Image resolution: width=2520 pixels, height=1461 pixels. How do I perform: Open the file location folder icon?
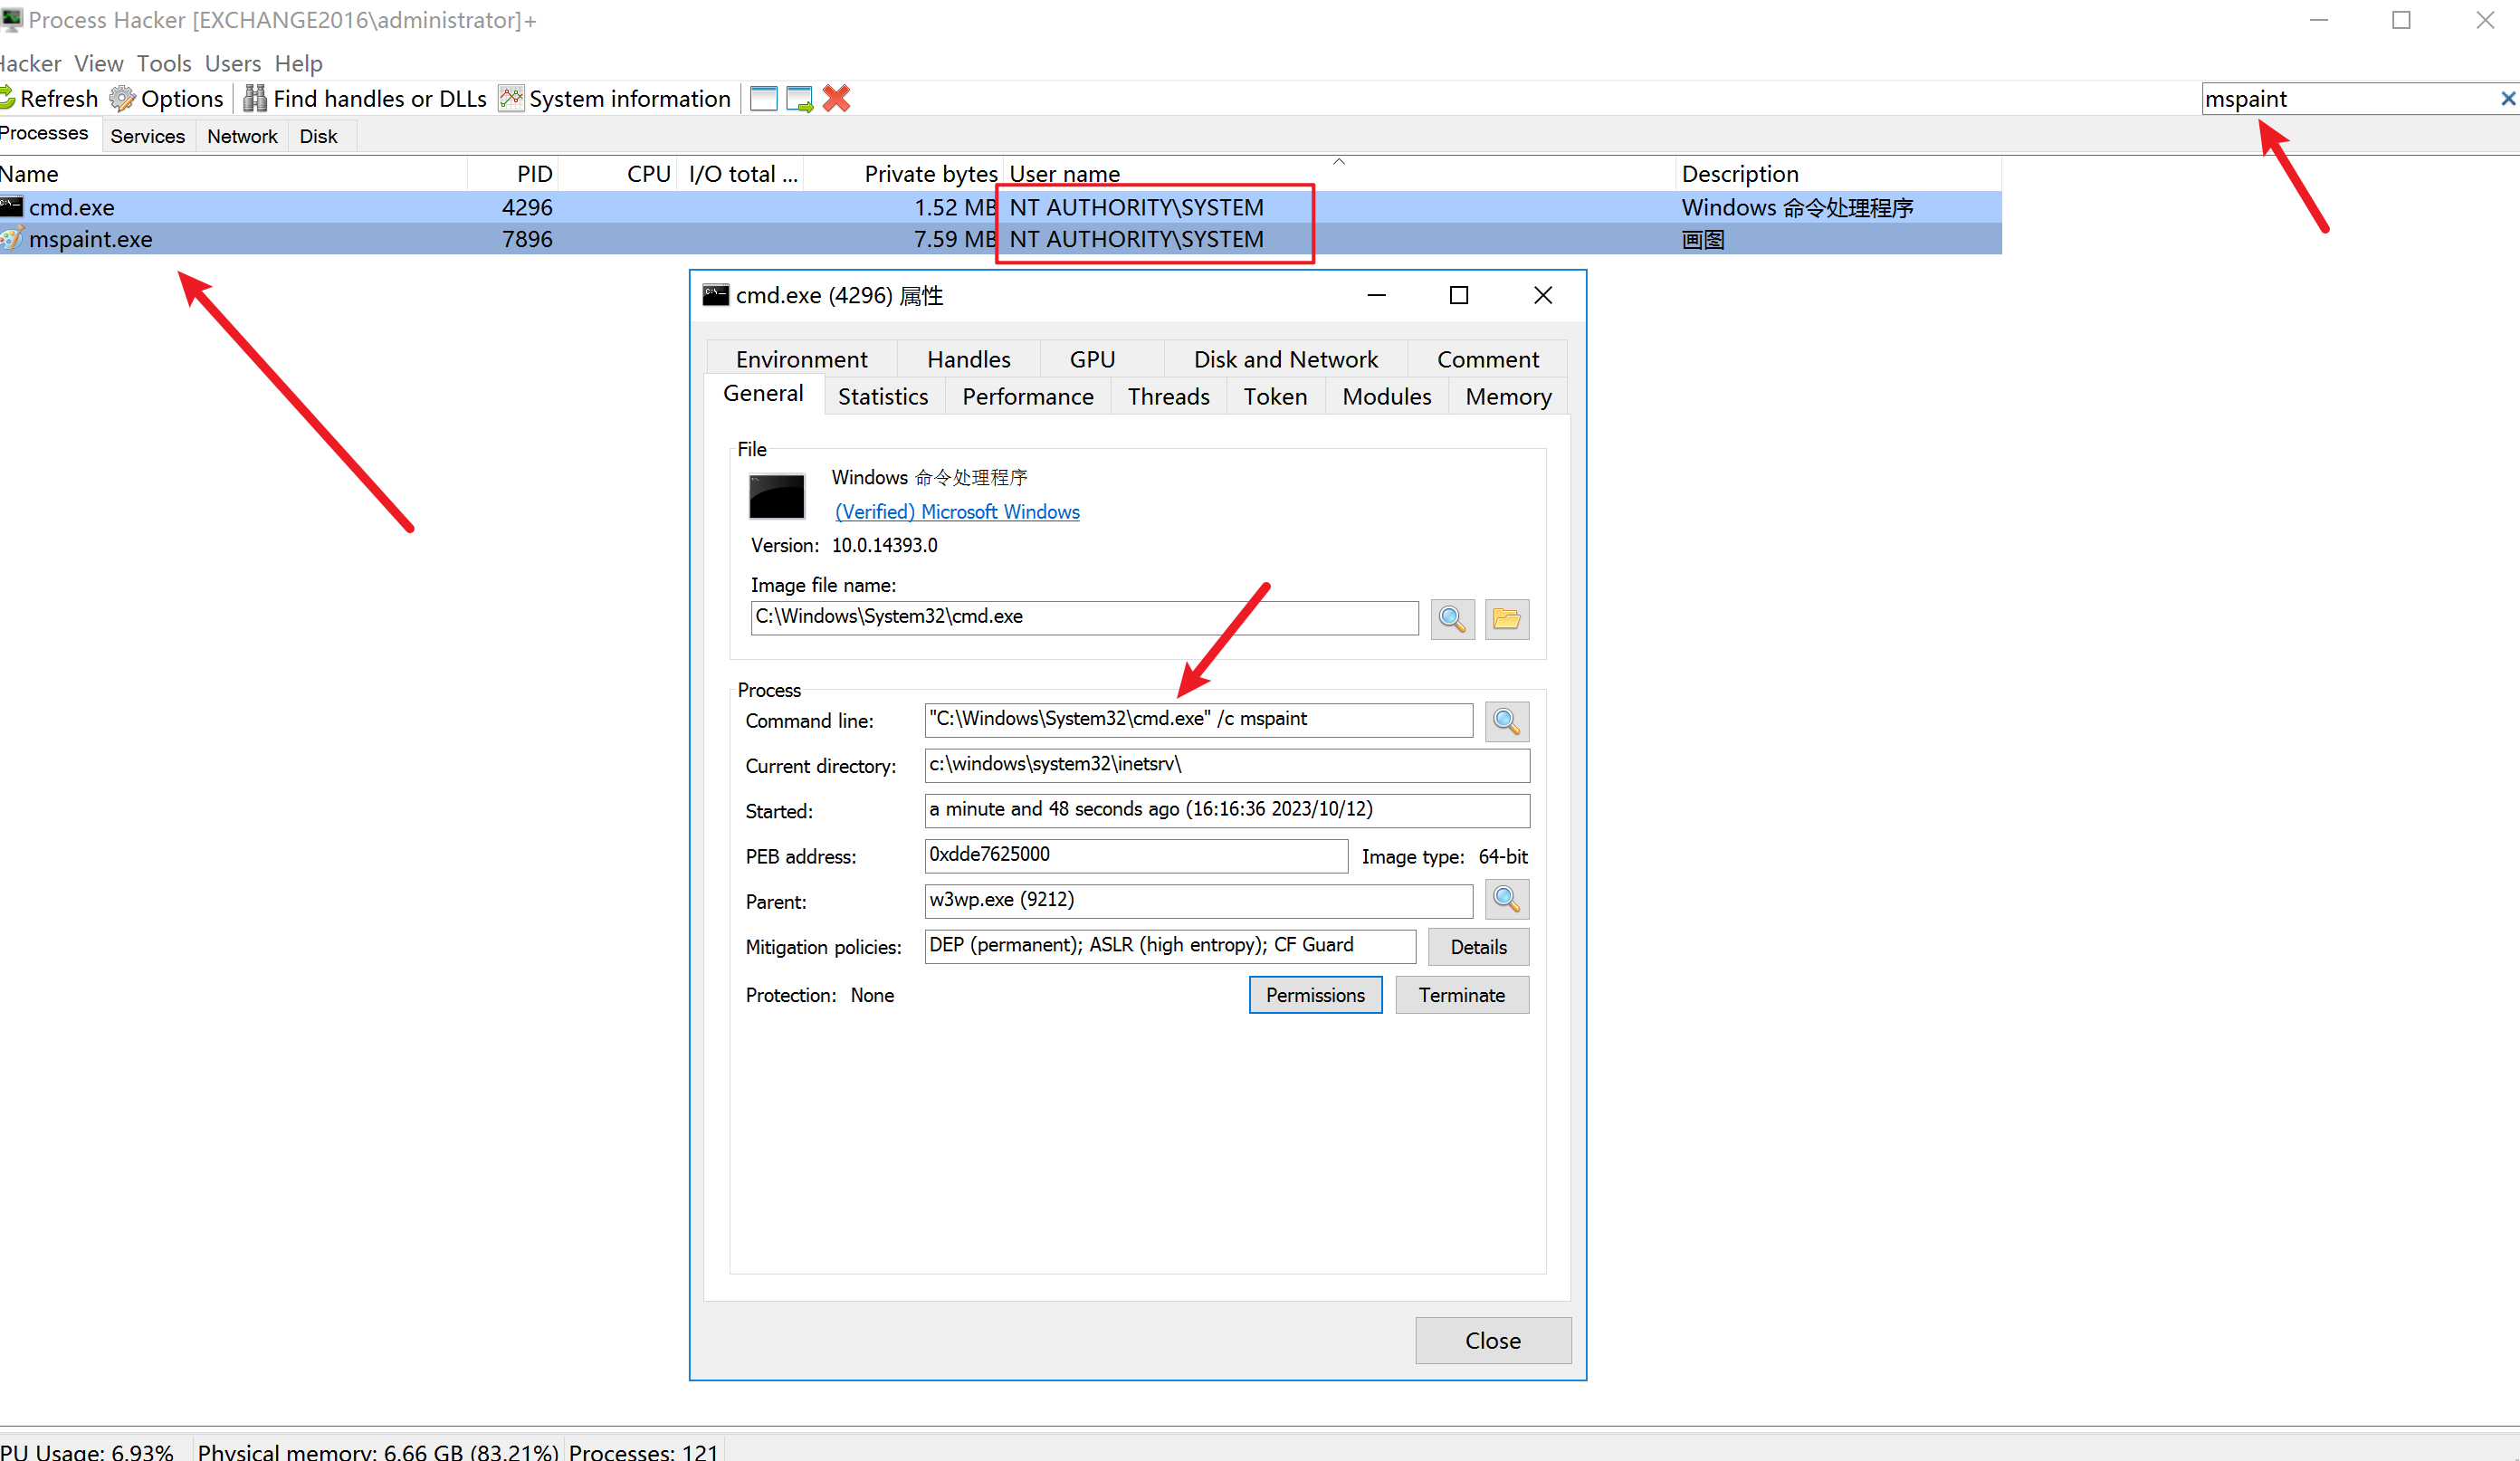coord(1506,619)
